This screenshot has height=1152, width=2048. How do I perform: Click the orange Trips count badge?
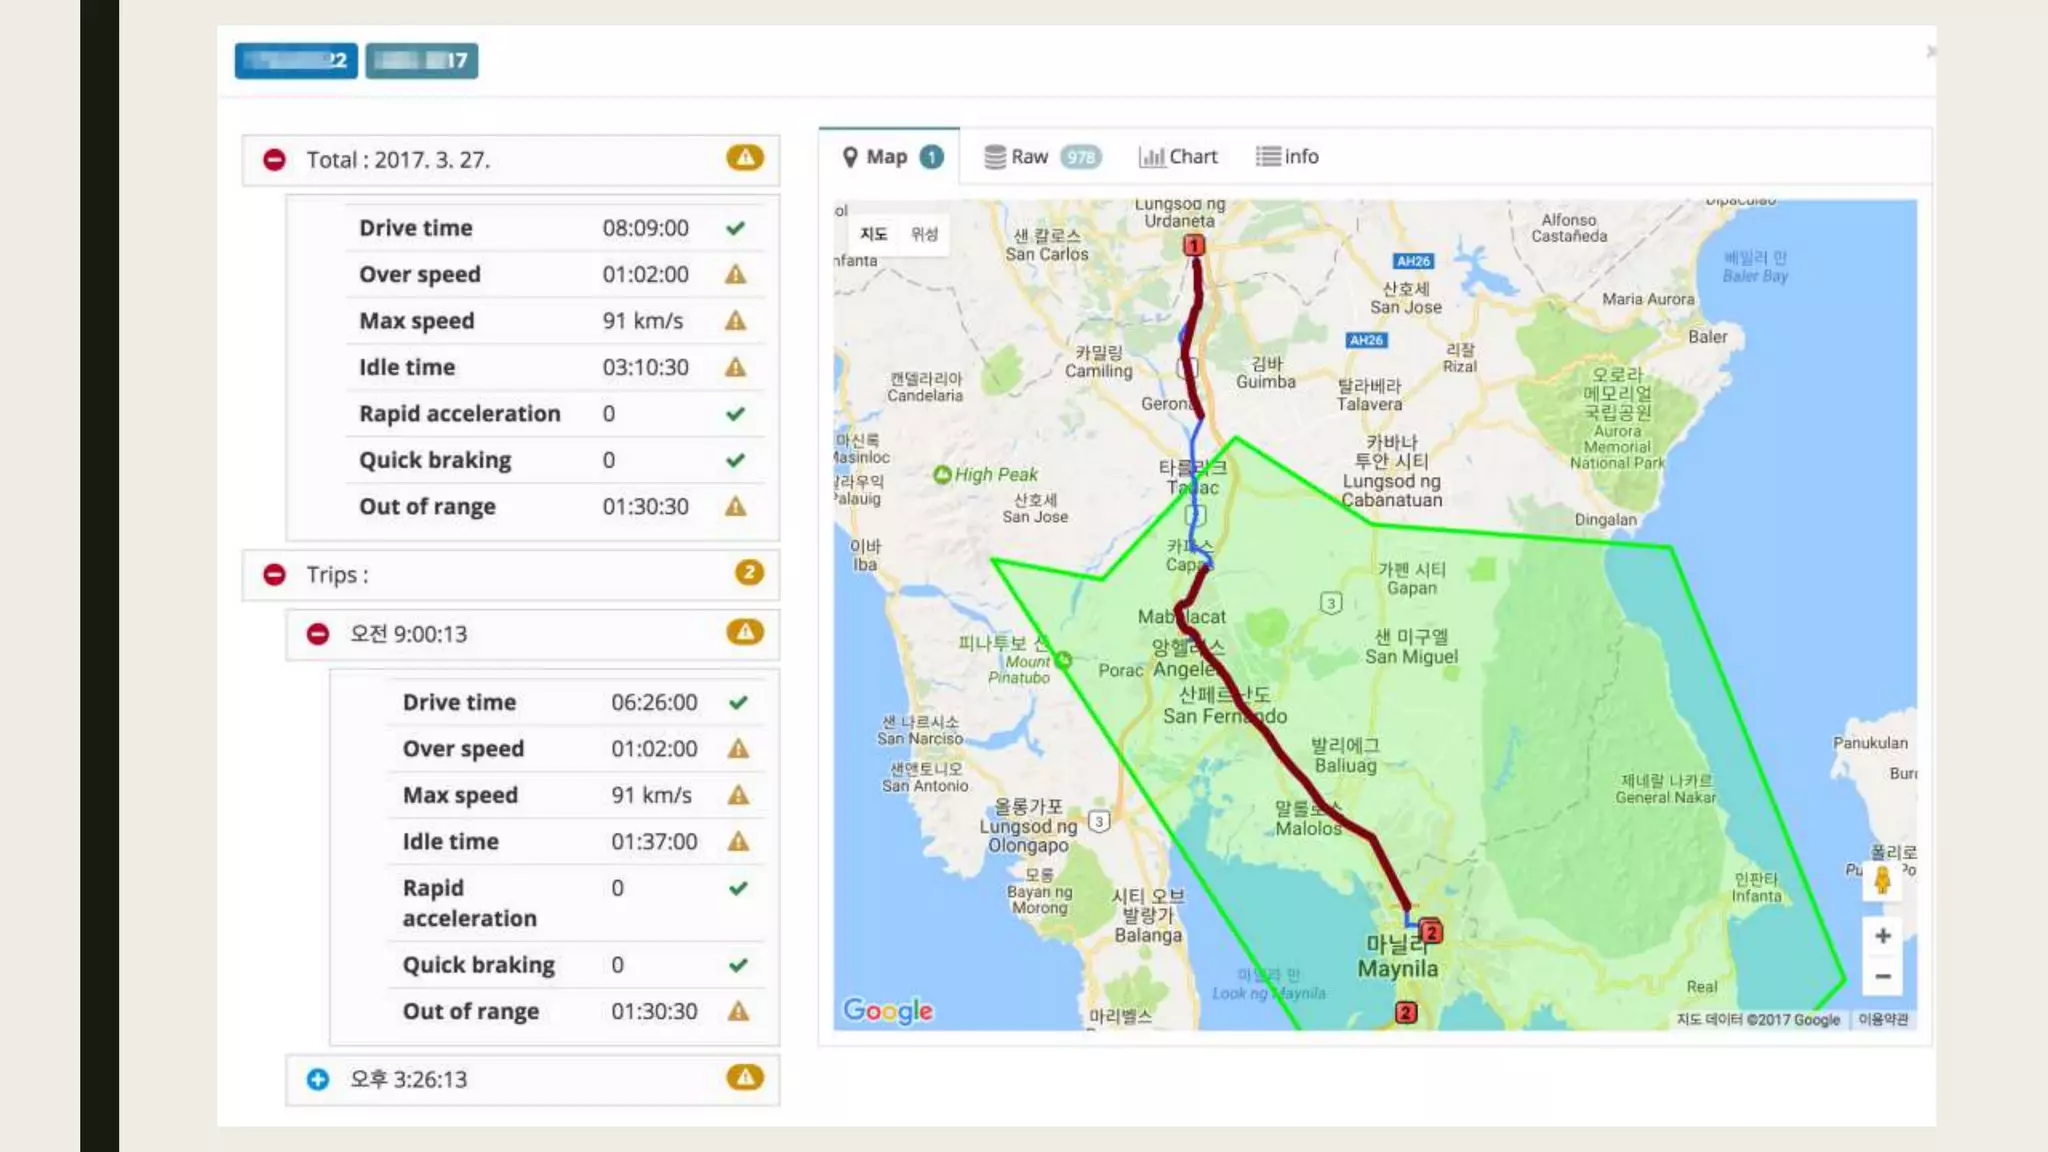tap(748, 573)
